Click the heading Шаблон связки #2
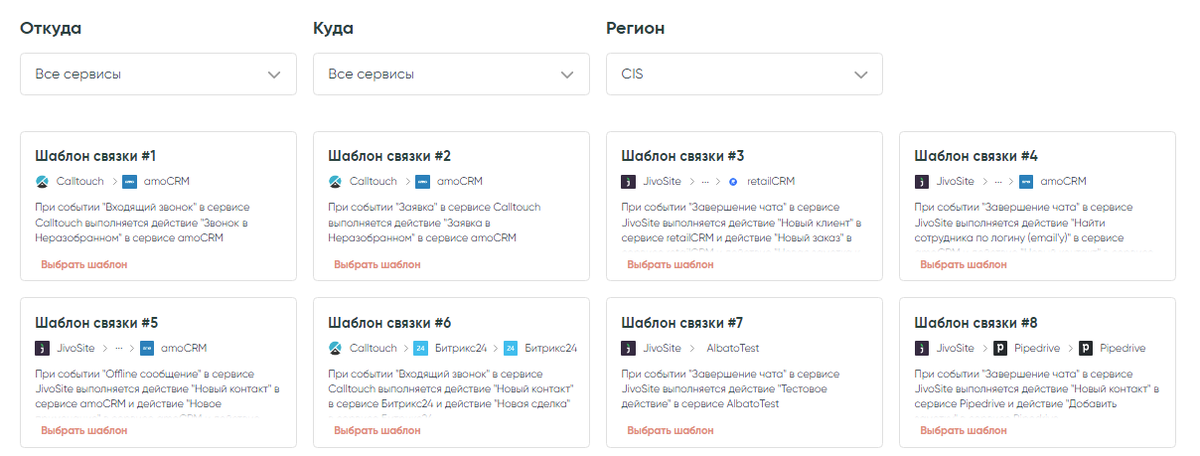The image size is (1200, 456). coord(390,156)
